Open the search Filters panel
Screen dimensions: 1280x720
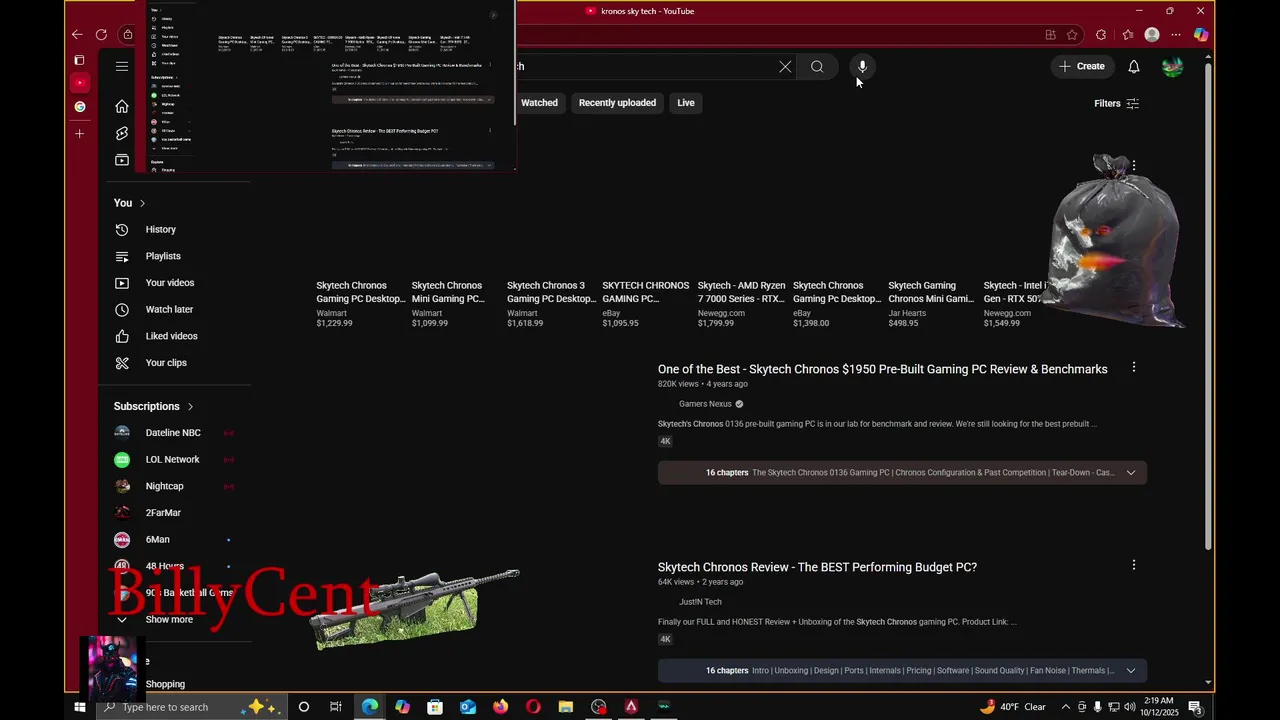pos(1116,103)
